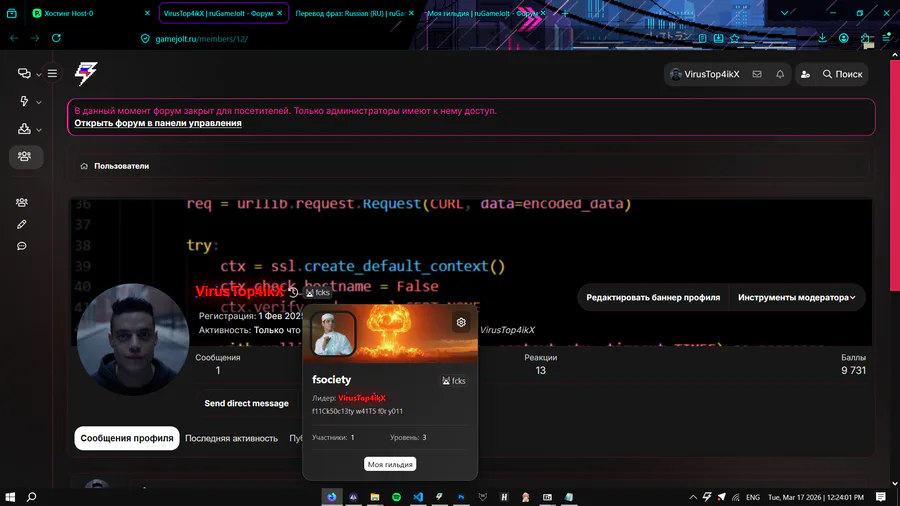Open the Поиск search button
Image resolution: width=900 pixels, height=506 pixels.
[x=842, y=74]
